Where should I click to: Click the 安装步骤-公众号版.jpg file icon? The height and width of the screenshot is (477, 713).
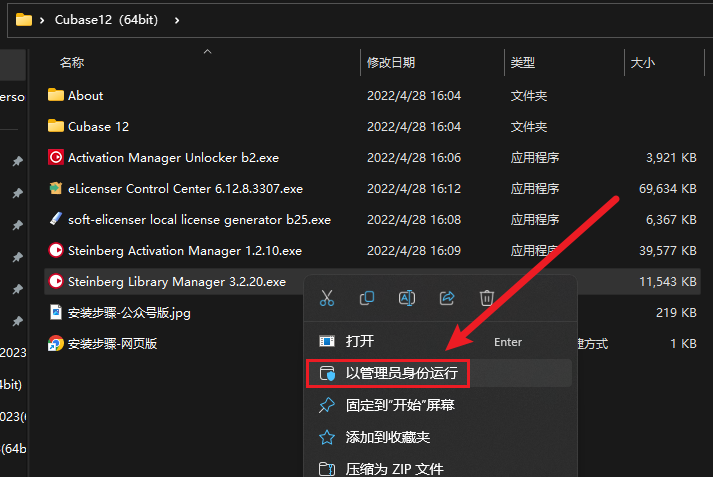[x=55, y=312]
